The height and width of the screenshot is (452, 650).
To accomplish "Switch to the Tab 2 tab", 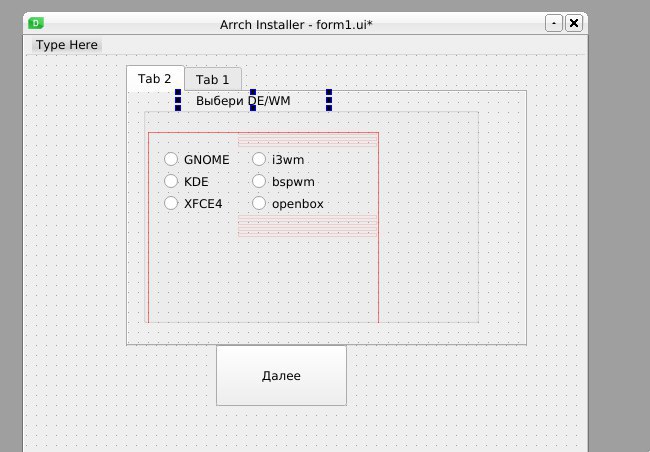I will tap(155, 78).
